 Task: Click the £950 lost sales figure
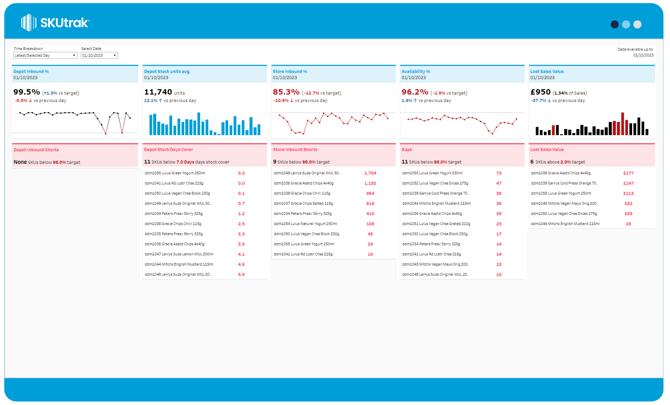(x=541, y=92)
